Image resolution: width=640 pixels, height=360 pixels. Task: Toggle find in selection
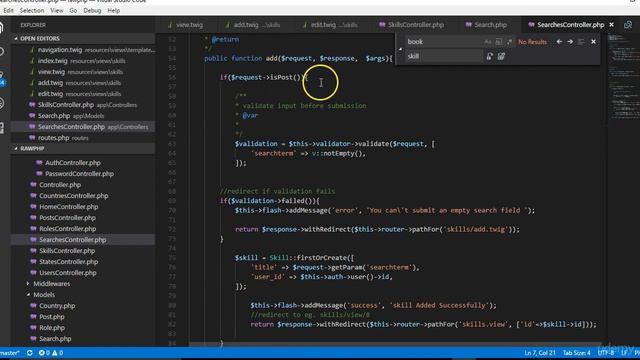pyautogui.click(x=581, y=42)
